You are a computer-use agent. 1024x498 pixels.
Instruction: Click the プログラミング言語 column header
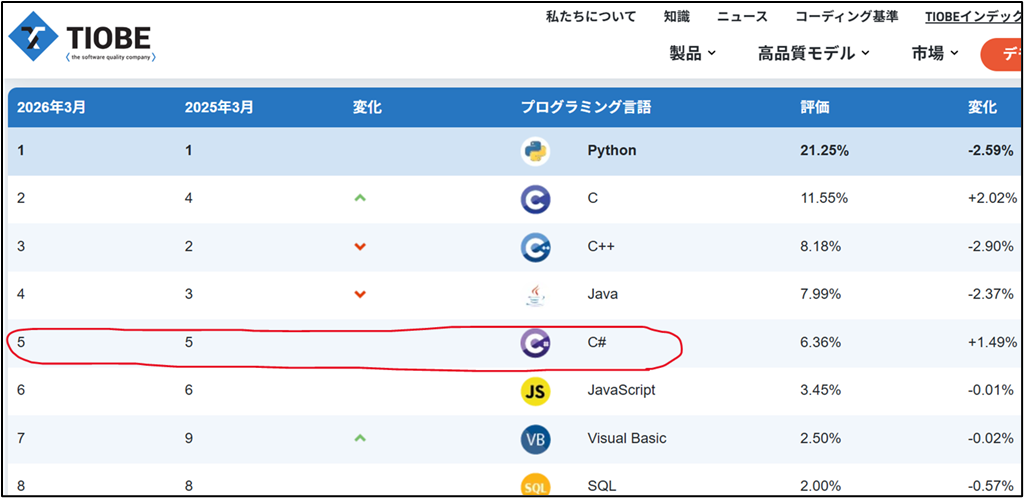[x=586, y=108]
